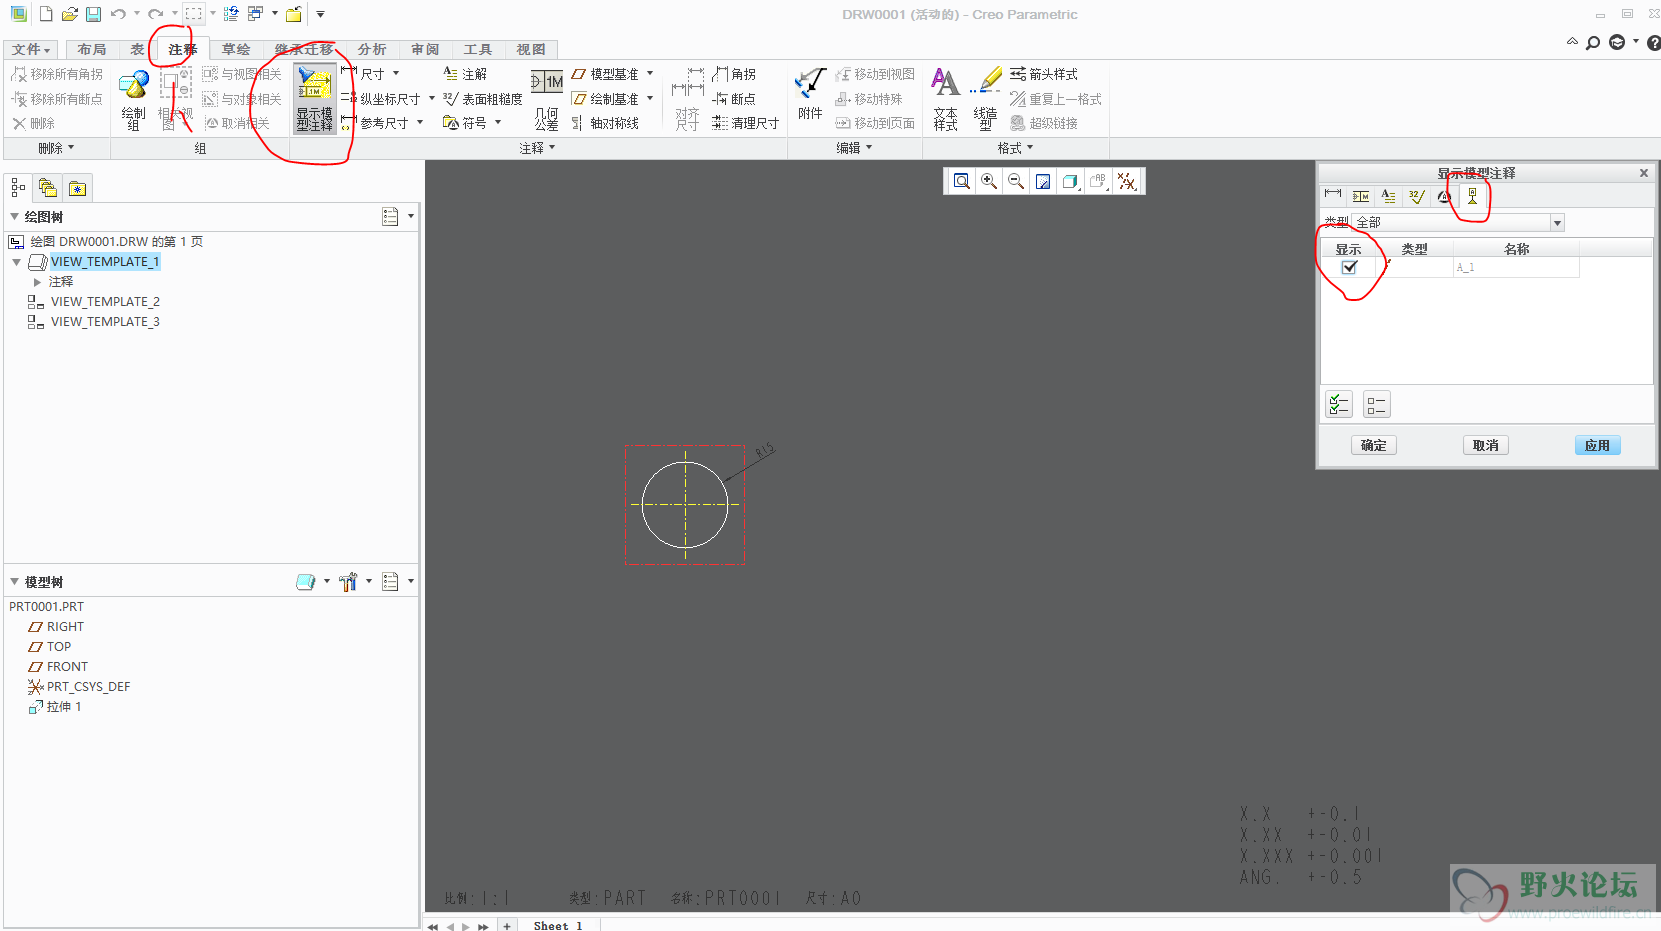Click the 显示模型注释 ribbon button

pos(315,99)
